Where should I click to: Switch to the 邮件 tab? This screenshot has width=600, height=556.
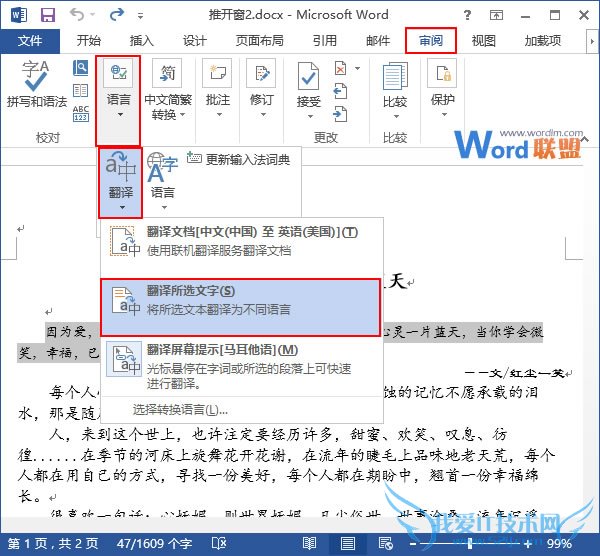point(378,41)
